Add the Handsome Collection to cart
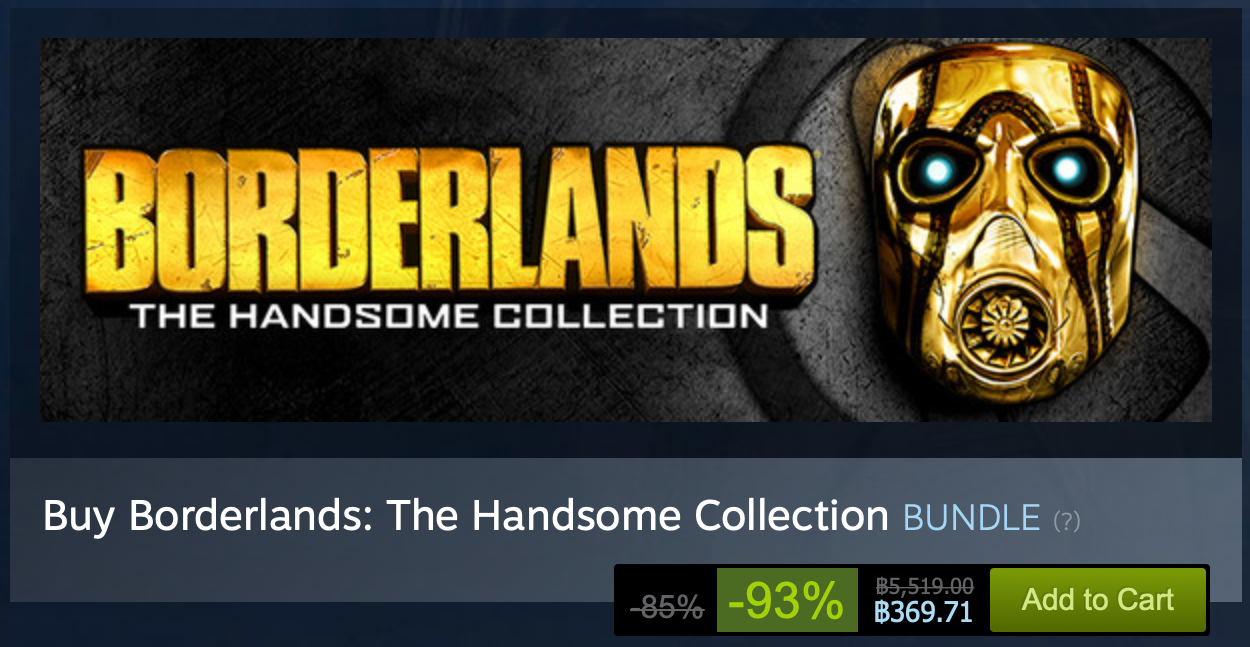This screenshot has width=1250, height=647. [x=1098, y=600]
